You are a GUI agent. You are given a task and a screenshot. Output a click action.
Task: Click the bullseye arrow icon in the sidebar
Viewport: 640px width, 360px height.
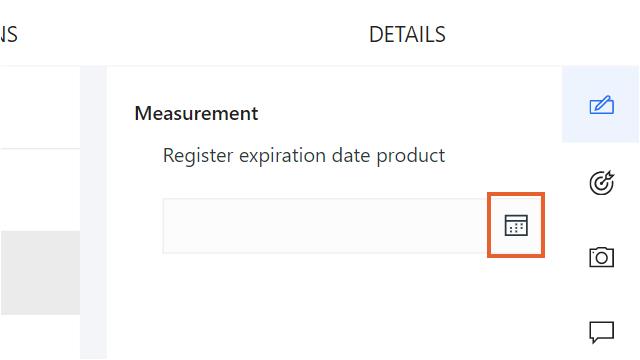coord(601,182)
